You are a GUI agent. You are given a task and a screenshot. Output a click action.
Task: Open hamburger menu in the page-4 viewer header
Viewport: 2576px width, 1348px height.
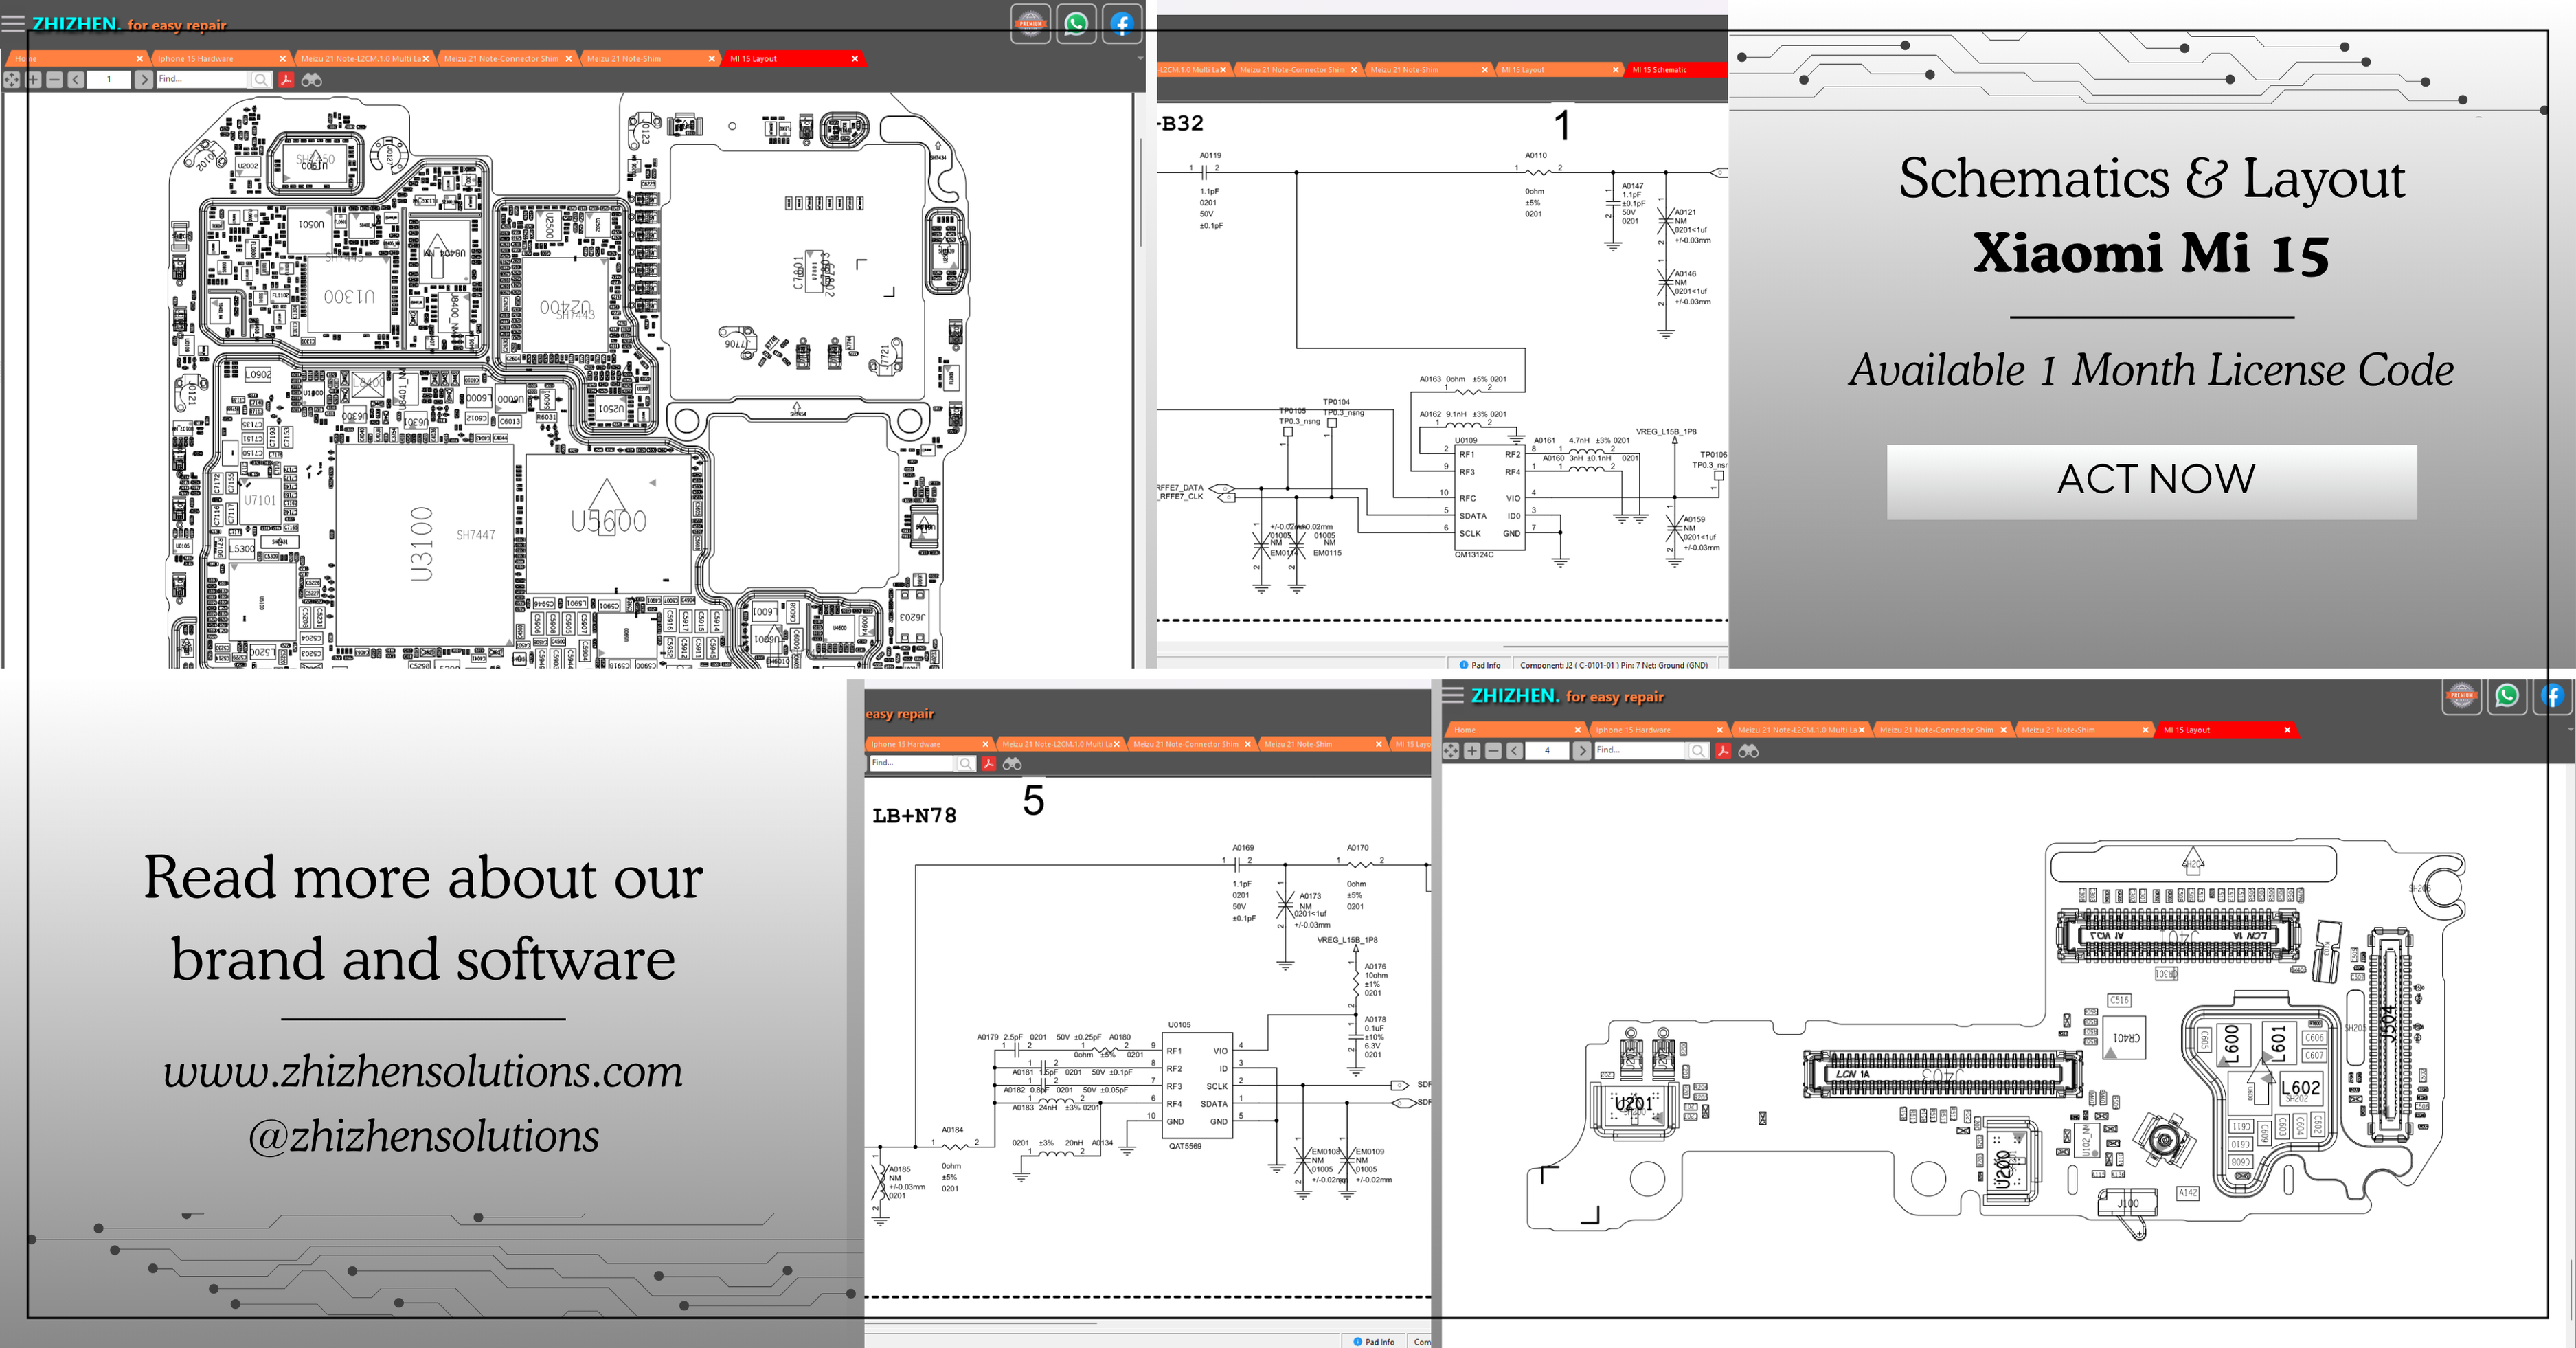(1453, 695)
